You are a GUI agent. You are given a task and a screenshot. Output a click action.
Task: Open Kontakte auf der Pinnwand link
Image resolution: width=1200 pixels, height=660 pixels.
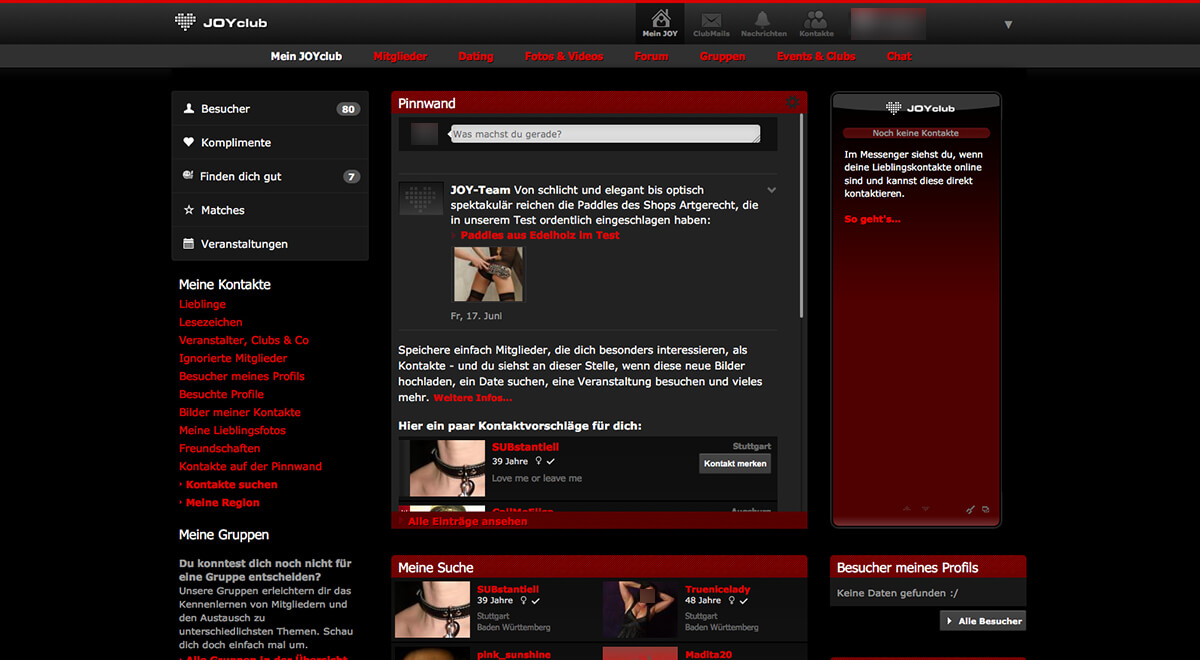tap(250, 466)
